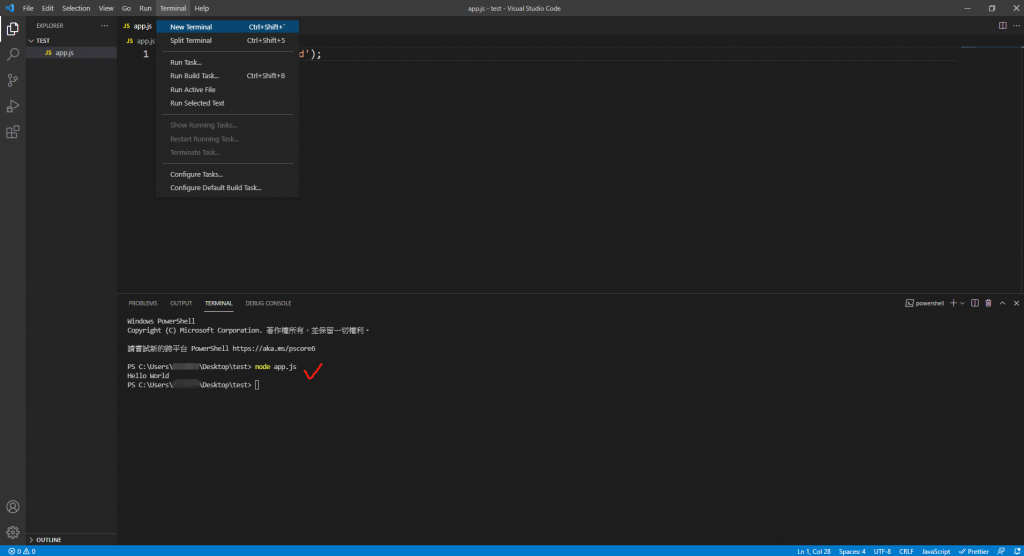Click Prettier status bar entry
Image resolution: width=1024 pixels, height=556 pixels.
pos(974,551)
